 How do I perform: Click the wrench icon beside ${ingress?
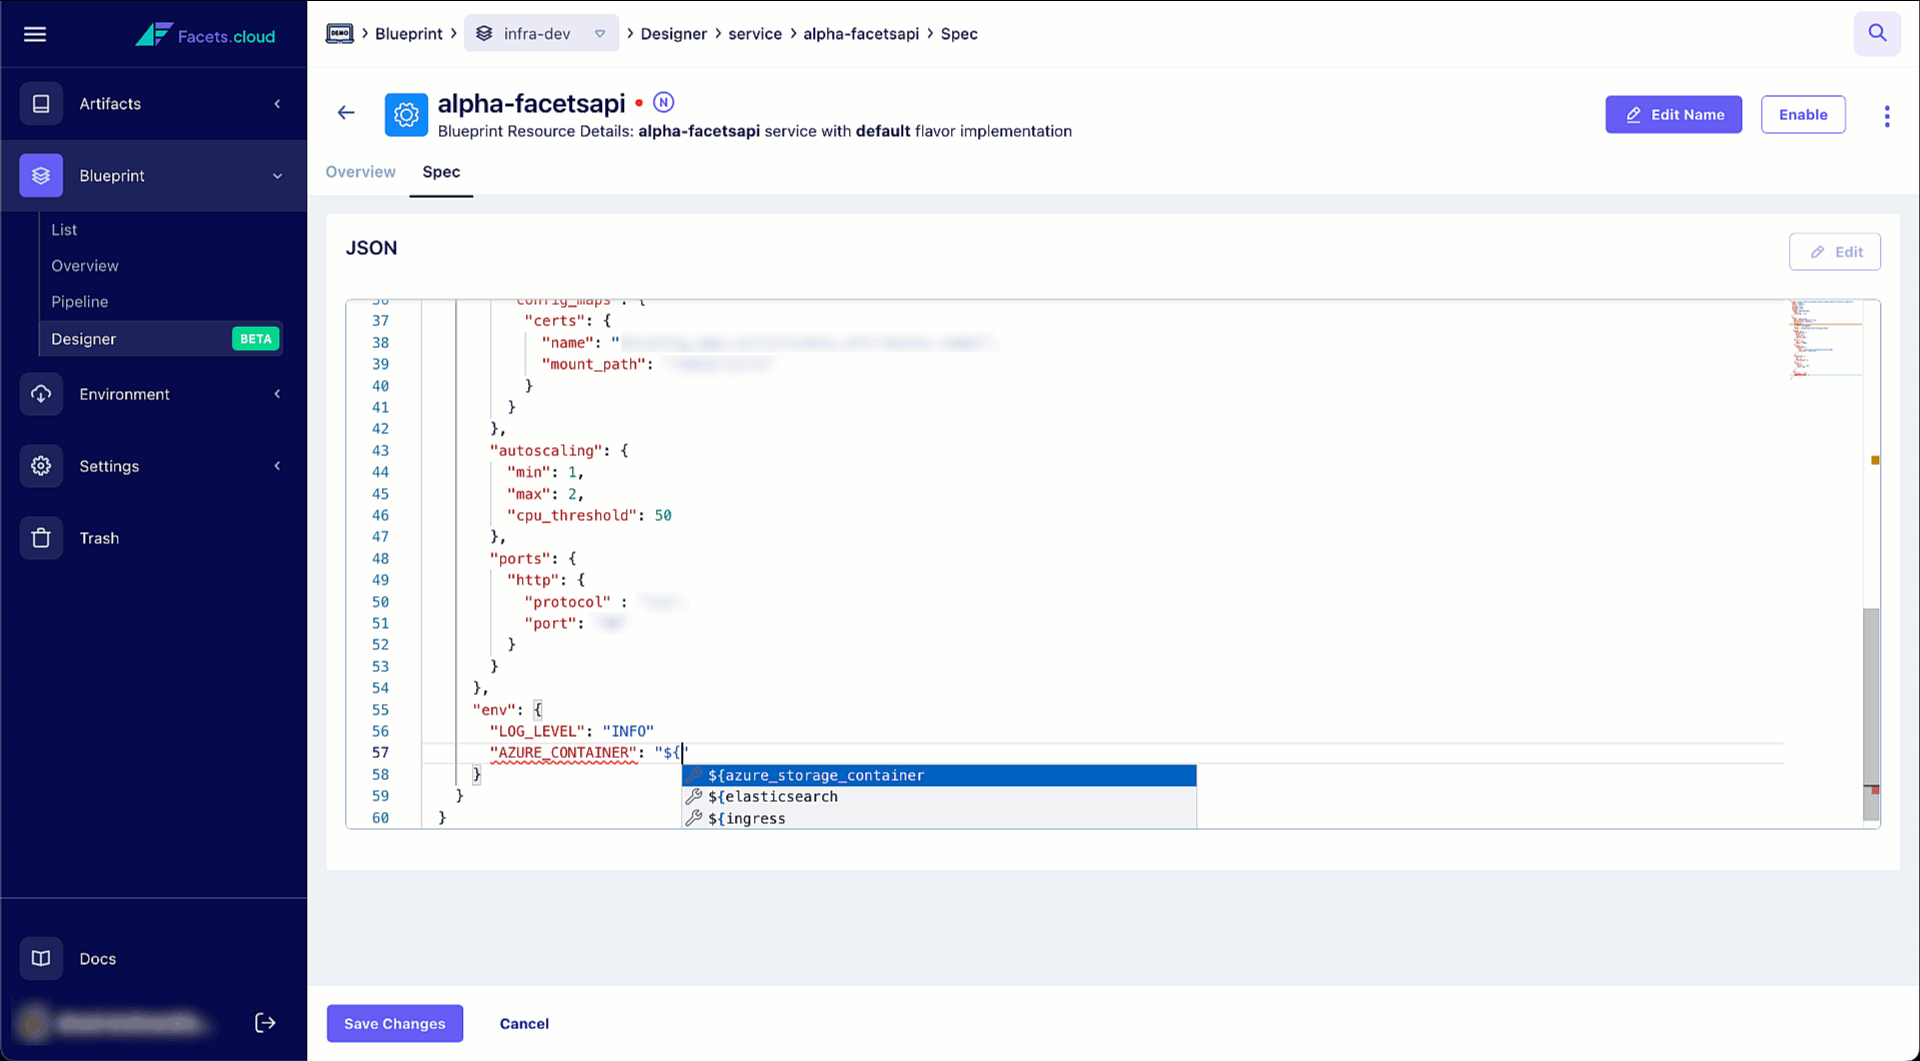point(694,818)
